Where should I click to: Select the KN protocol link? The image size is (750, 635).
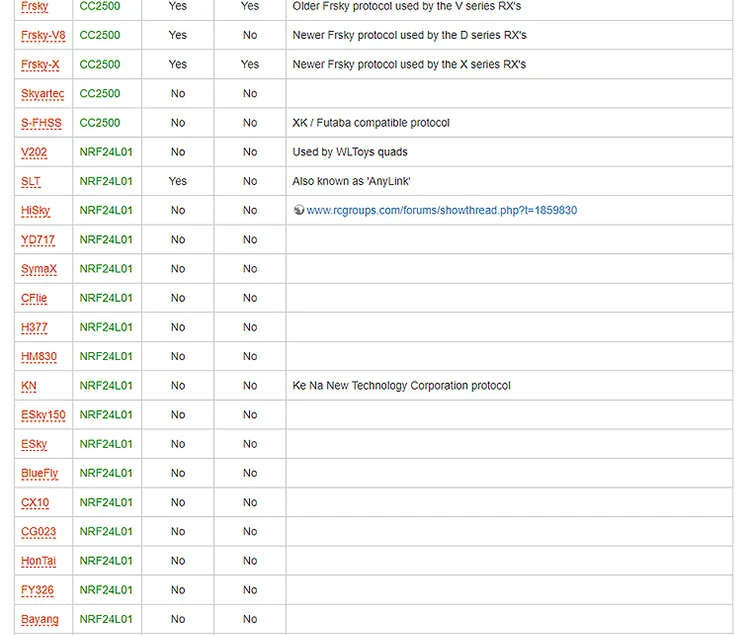pyautogui.click(x=29, y=386)
